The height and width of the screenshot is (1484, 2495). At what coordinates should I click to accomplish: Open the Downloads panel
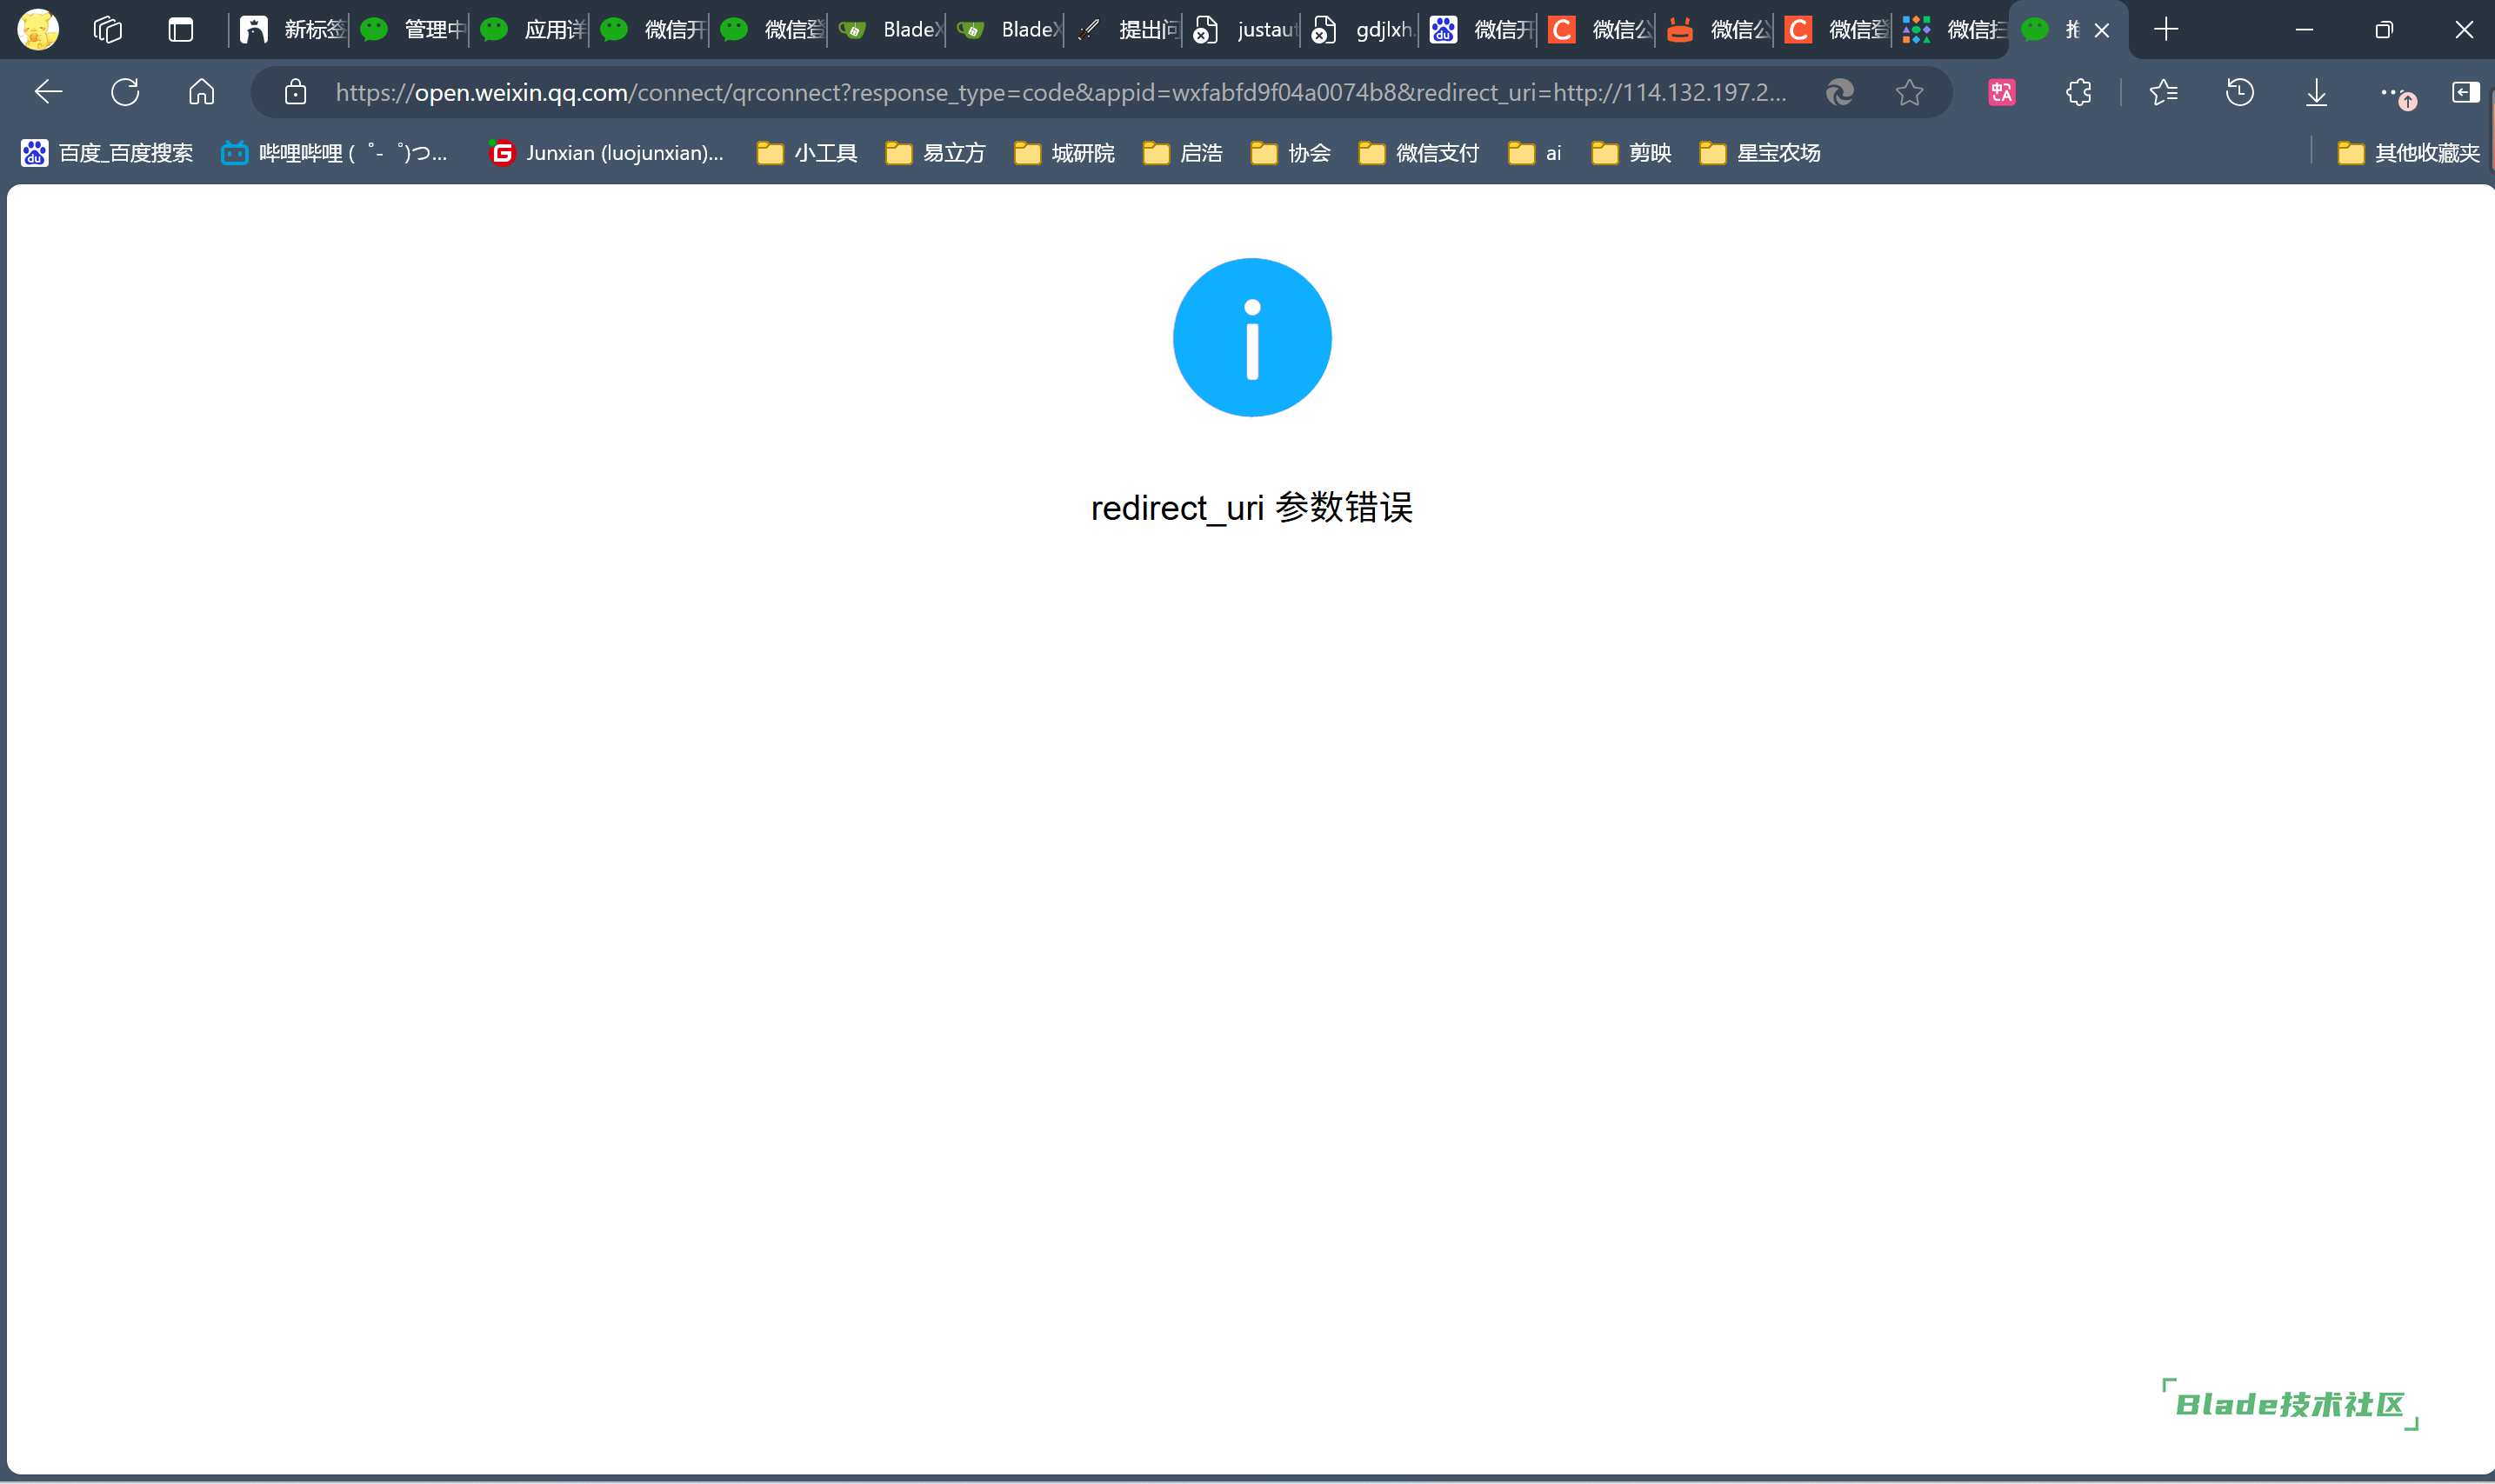tap(2316, 92)
